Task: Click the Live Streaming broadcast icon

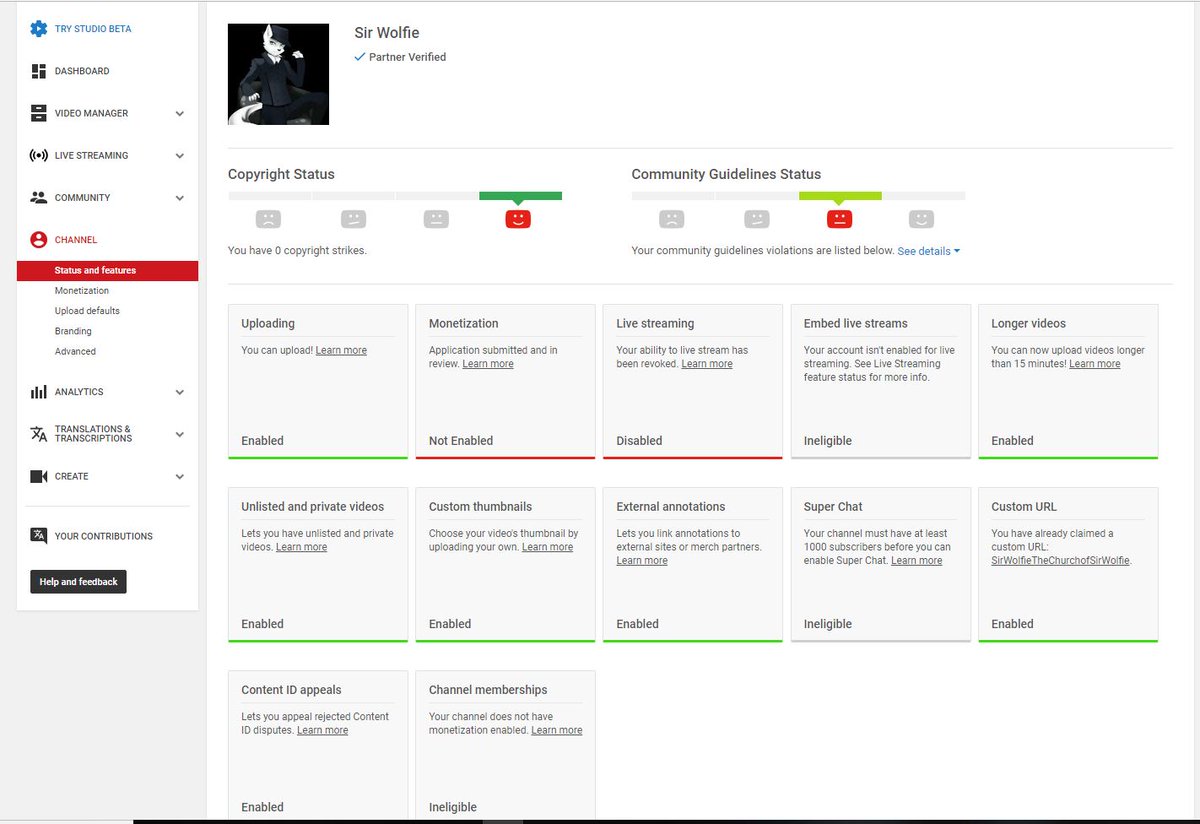Action: 39,155
